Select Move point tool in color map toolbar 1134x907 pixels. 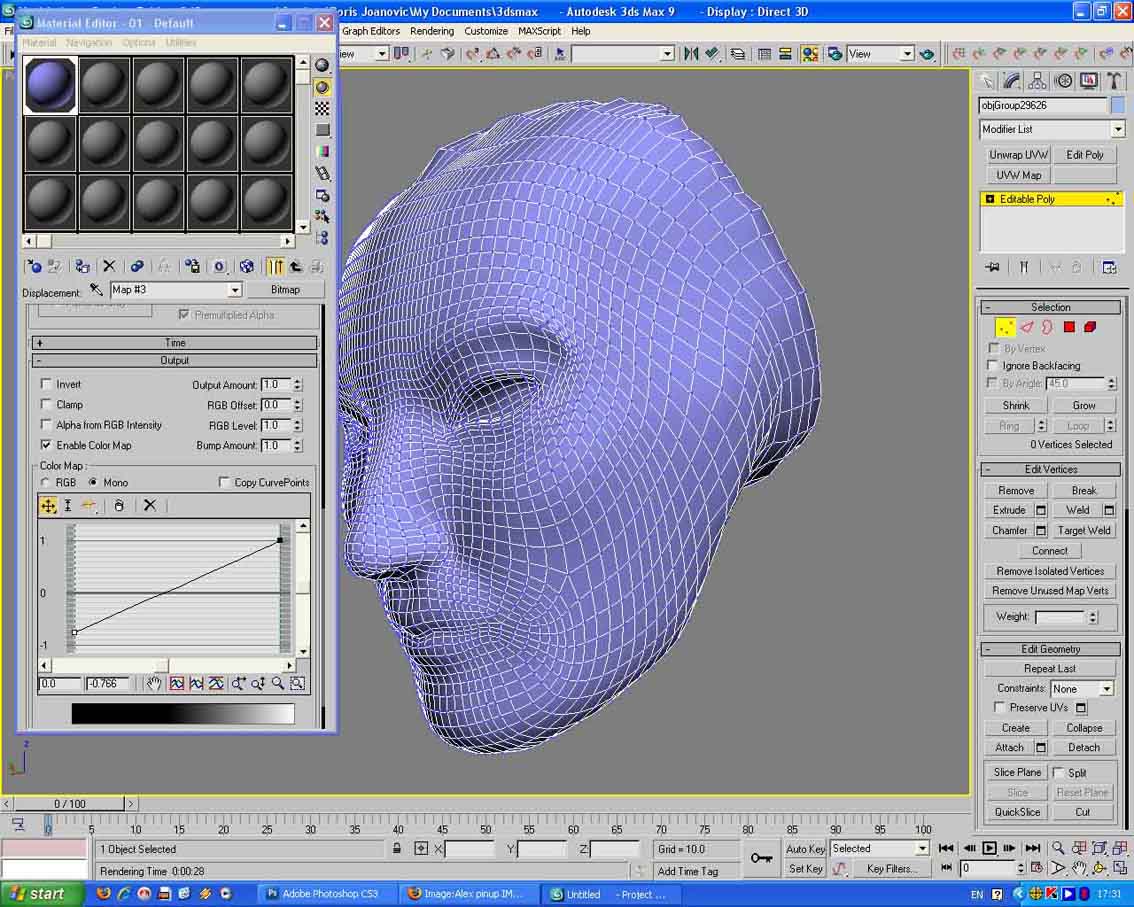tap(48, 505)
